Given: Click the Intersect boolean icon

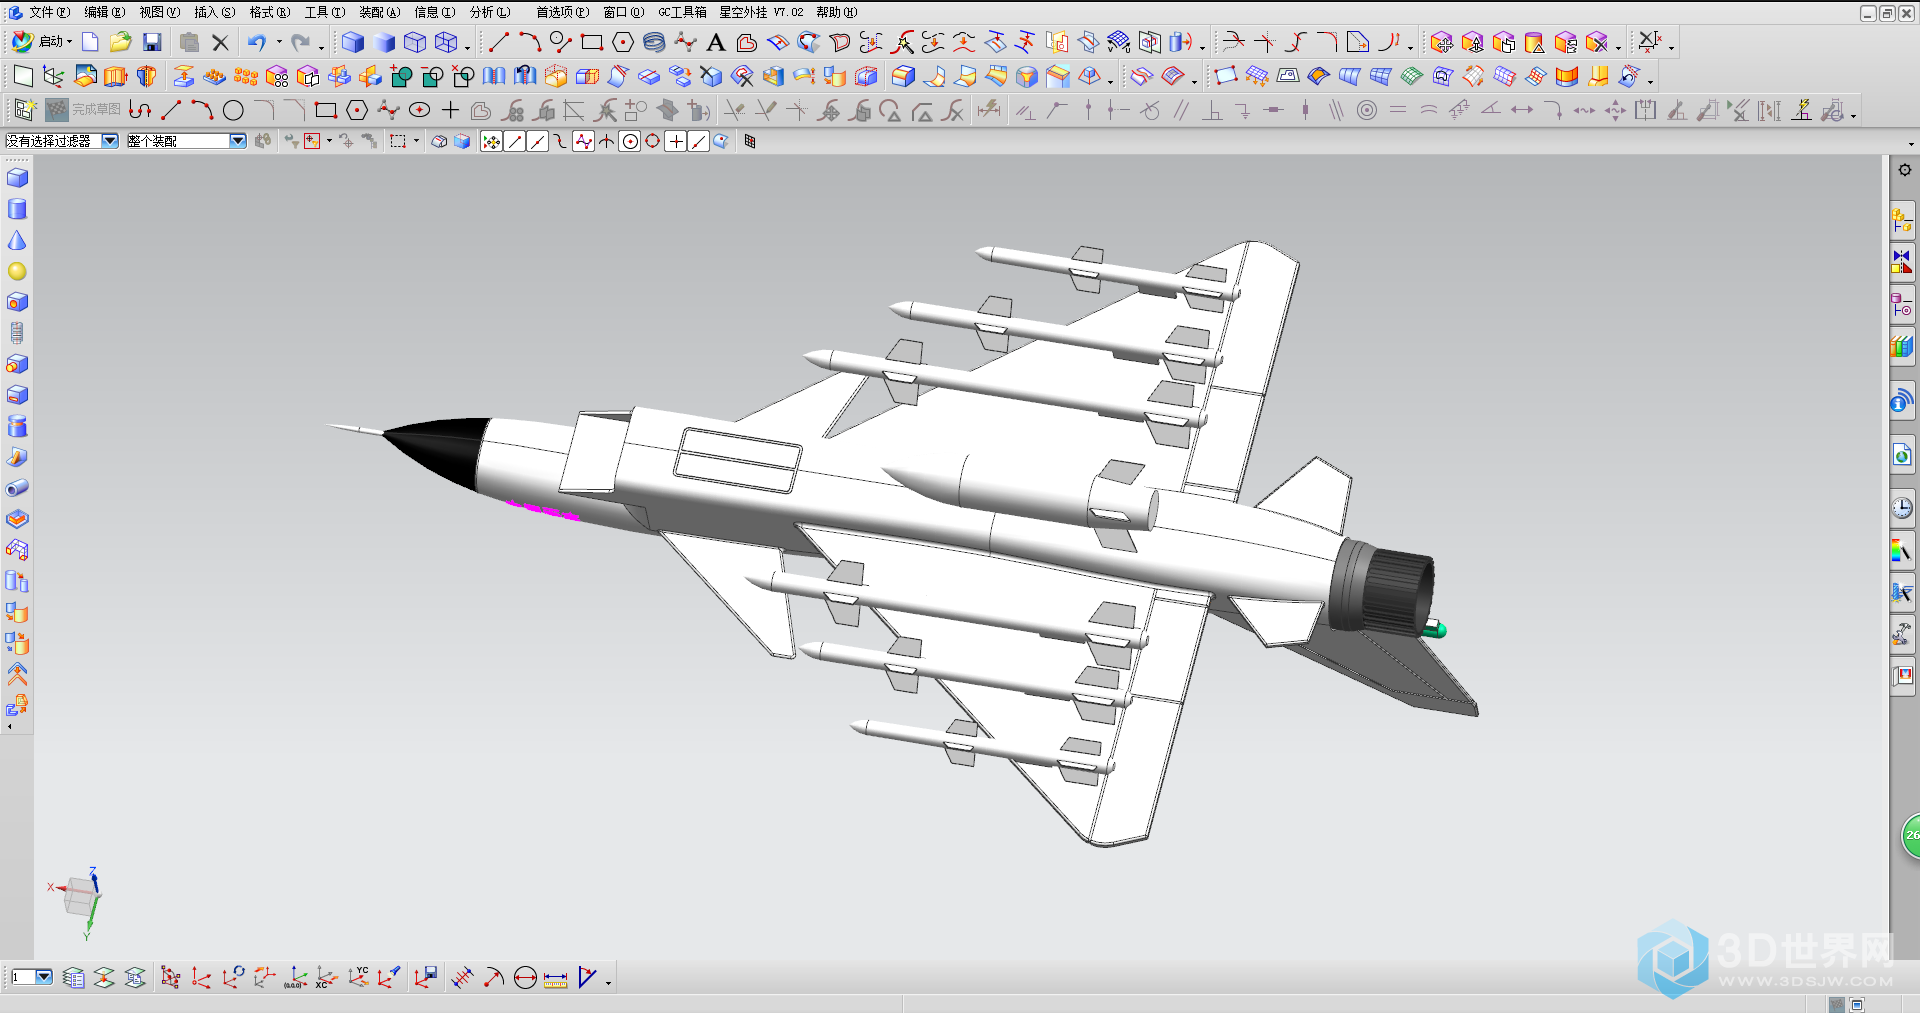Looking at the screenshot, I should click(463, 76).
